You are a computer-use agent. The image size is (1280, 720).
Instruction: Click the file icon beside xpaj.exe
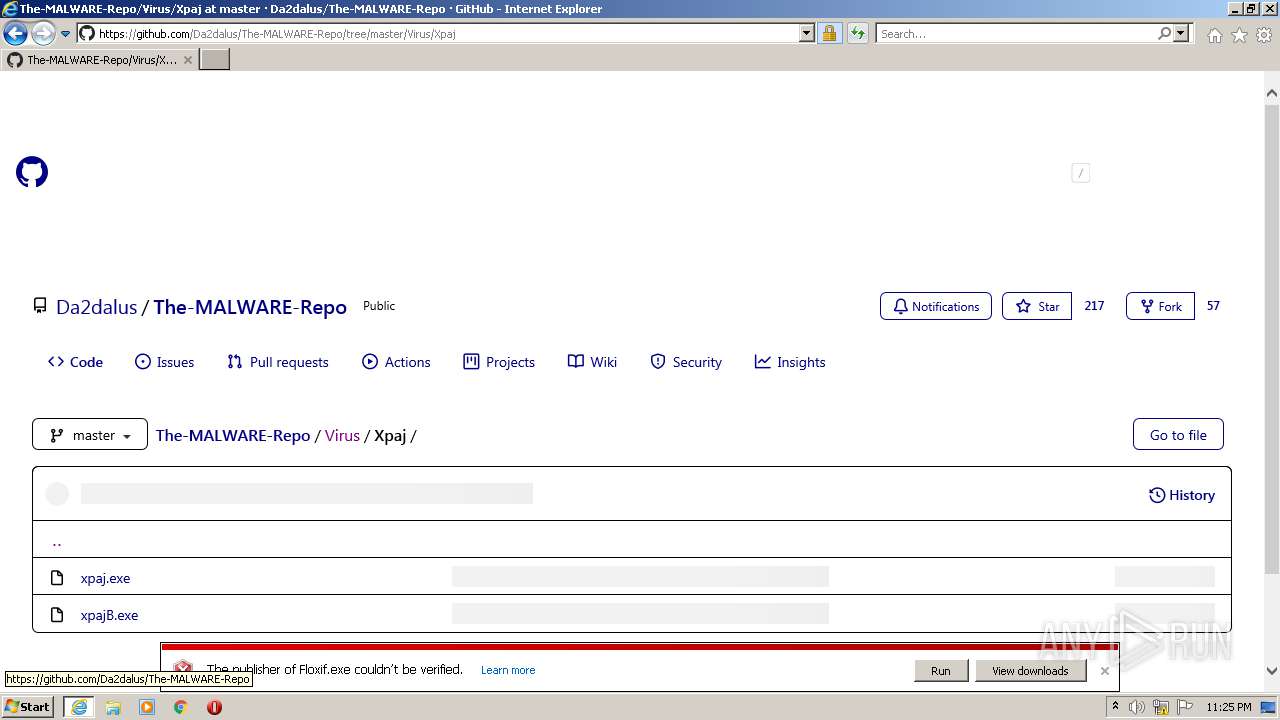pyautogui.click(x=57, y=578)
